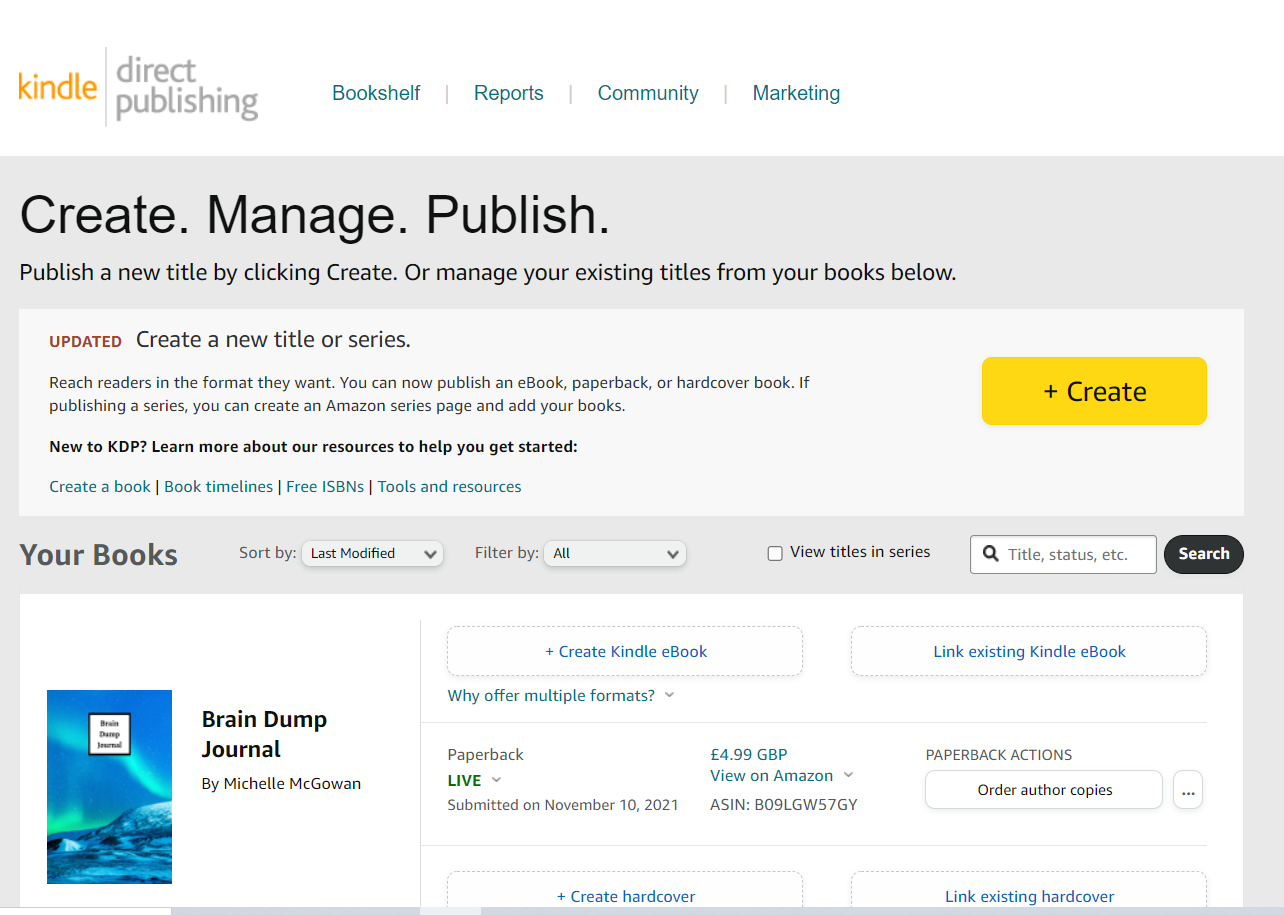Click the £4.99 GBP price text
This screenshot has width=1284, height=915.
tap(749, 755)
